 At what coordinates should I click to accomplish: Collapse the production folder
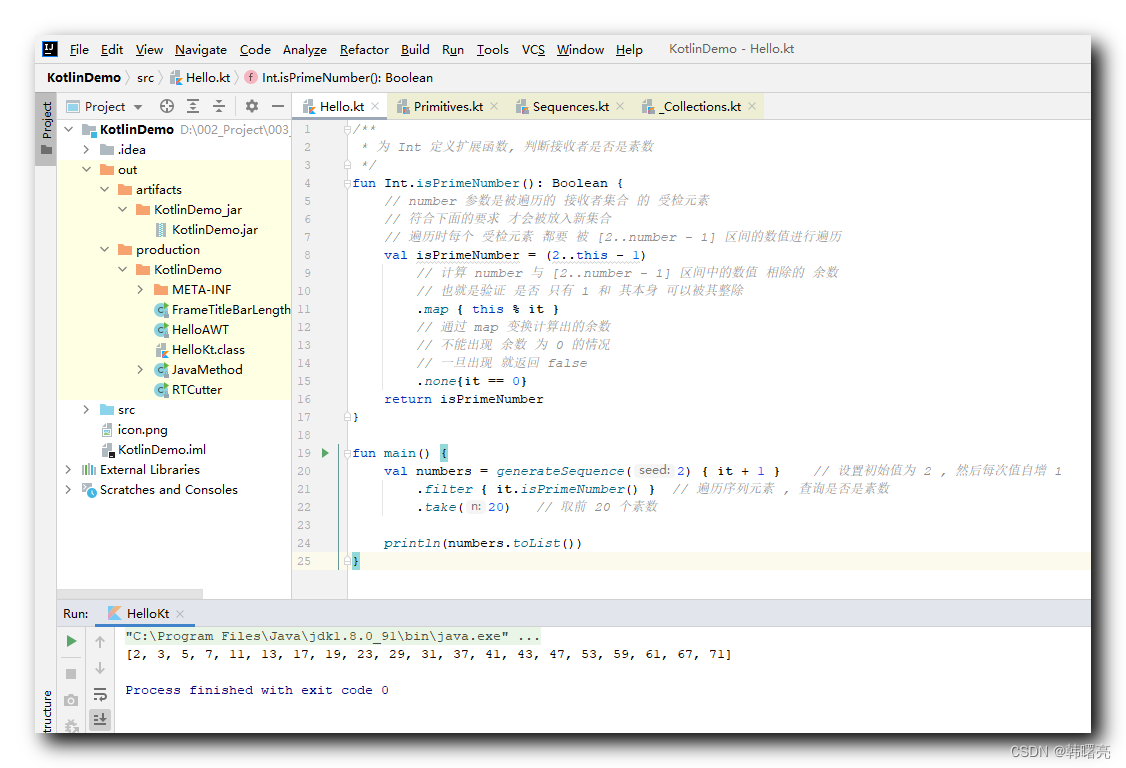[x=105, y=250]
